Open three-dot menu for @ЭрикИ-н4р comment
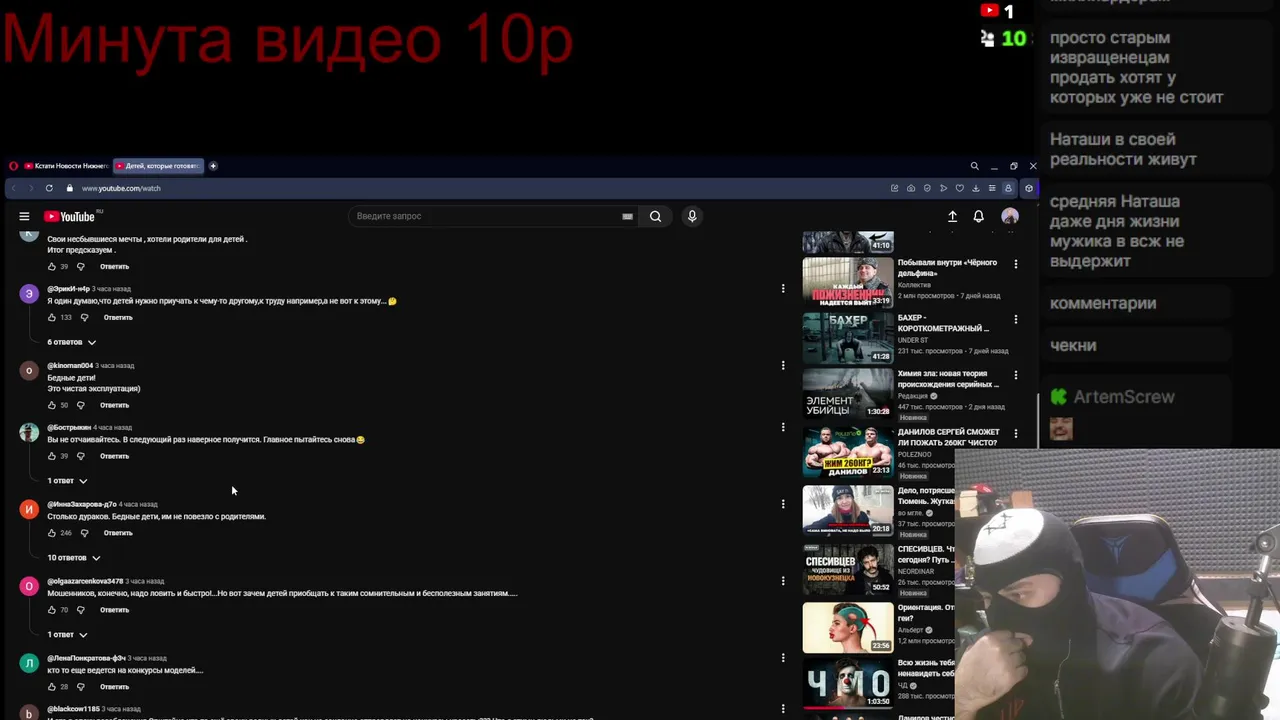Screen dimensions: 1280x720 (x=783, y=289)
